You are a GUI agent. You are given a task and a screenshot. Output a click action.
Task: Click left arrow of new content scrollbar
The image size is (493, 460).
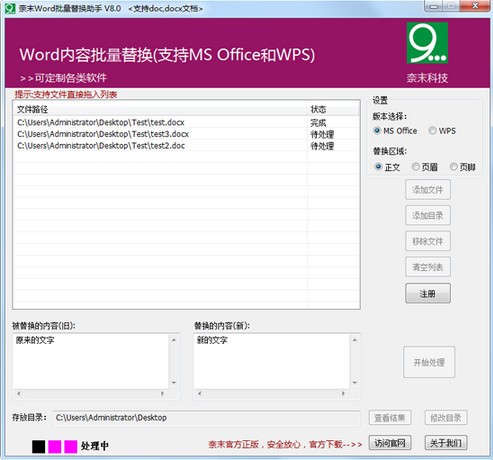(200, 393)
